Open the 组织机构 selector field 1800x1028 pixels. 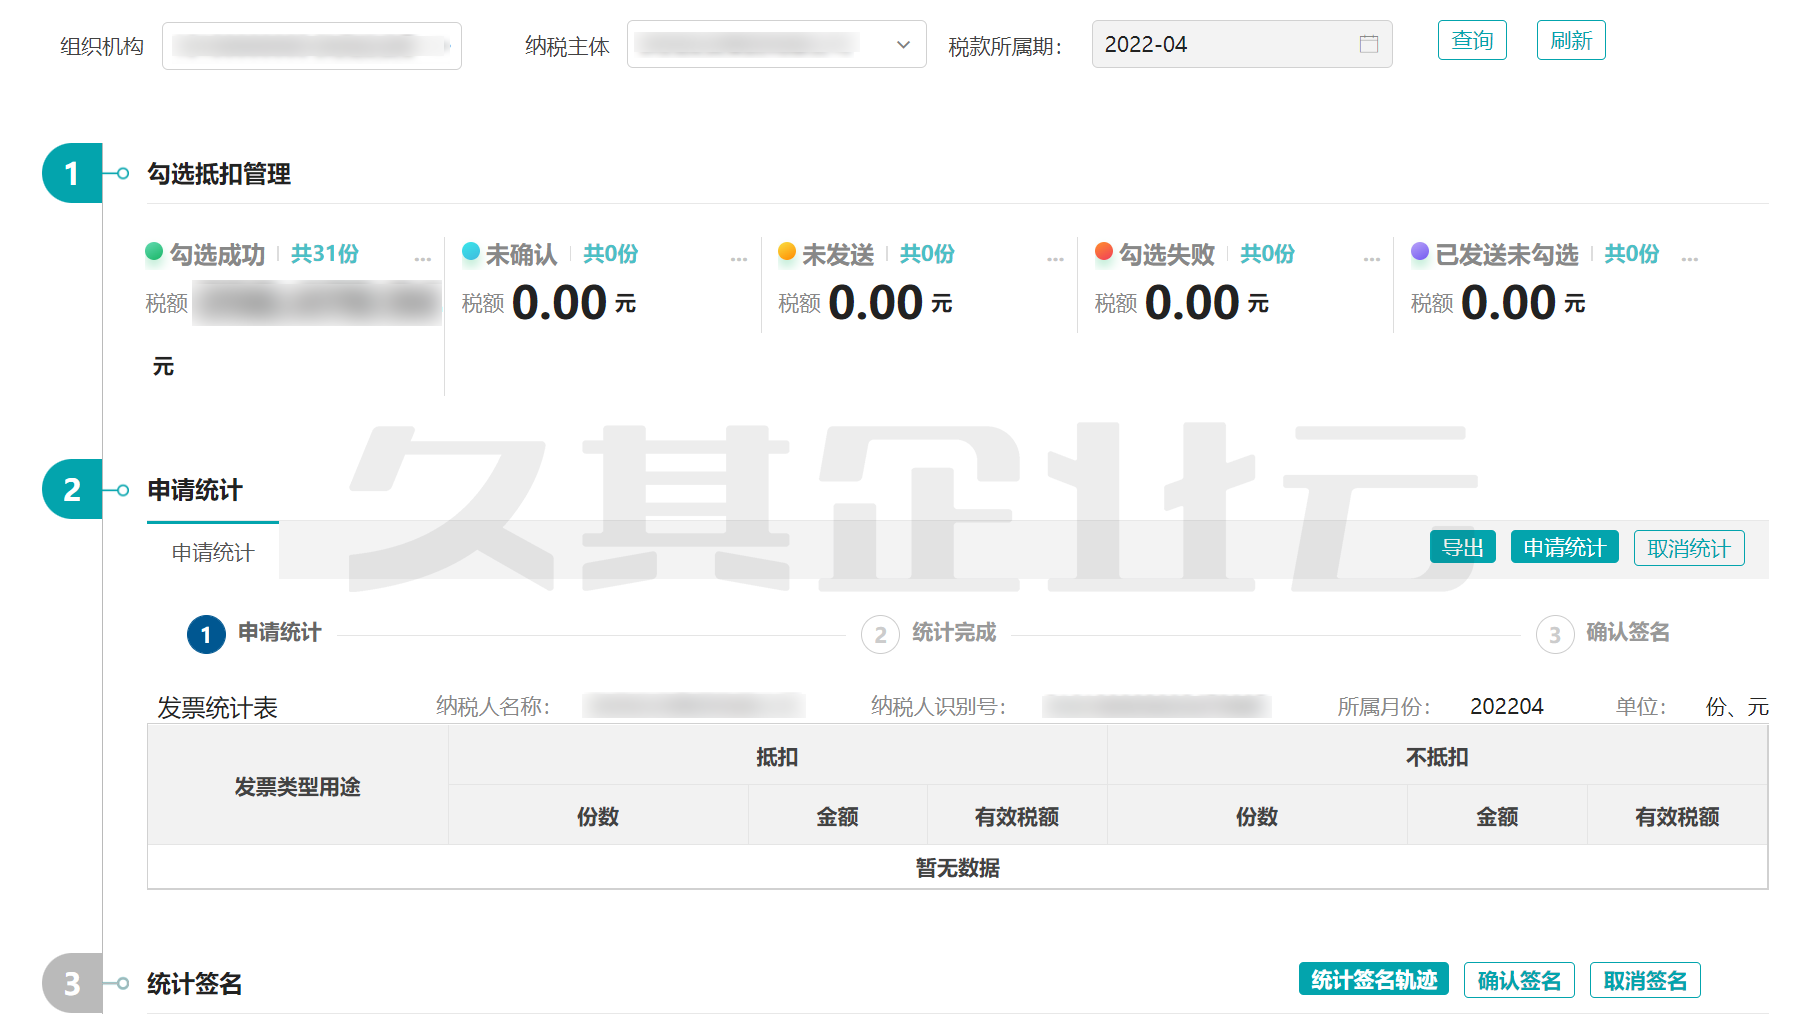(311, 46)
